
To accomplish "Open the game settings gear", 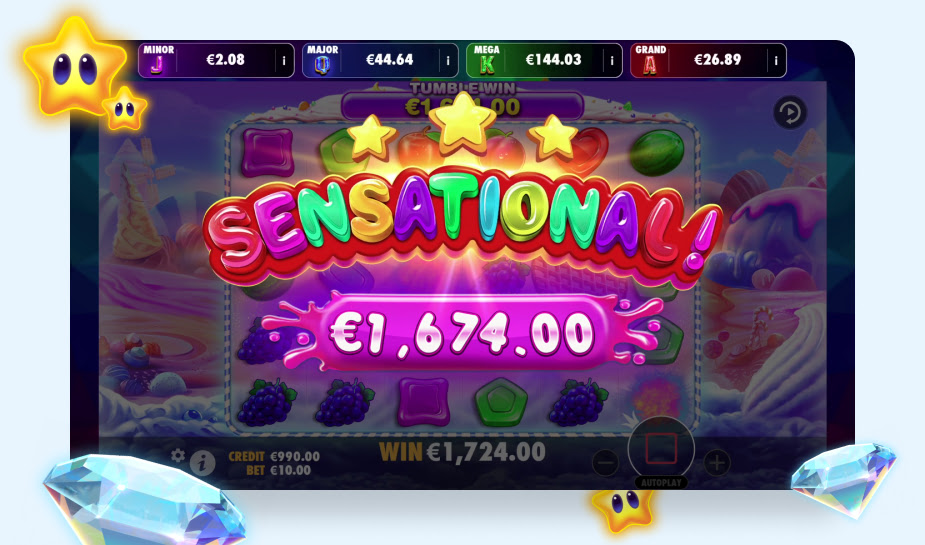I will [178, 455].
